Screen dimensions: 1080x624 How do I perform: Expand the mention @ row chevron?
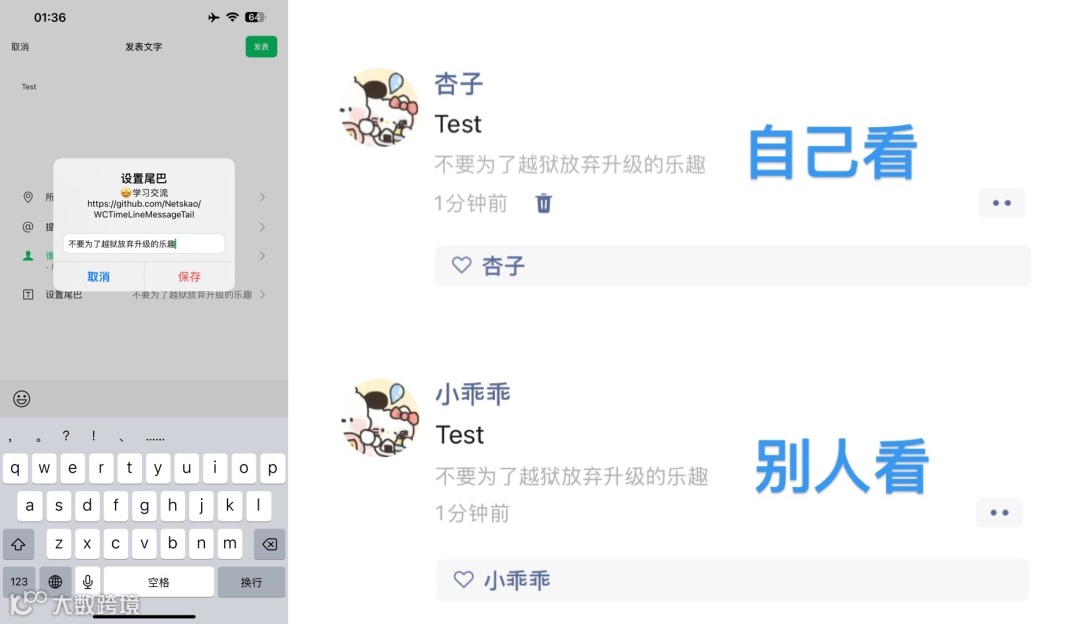(262, 227)
